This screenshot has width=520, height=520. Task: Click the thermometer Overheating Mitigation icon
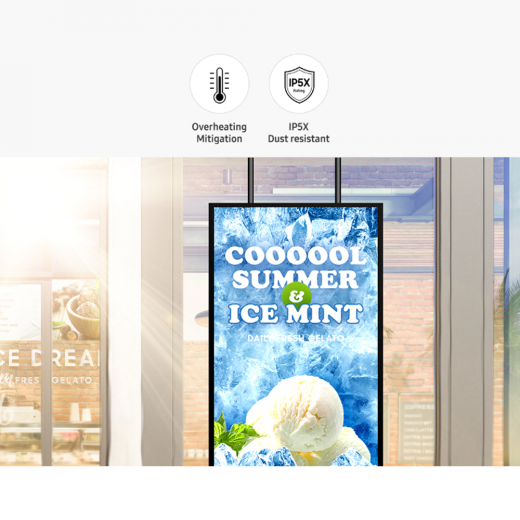pos(219,84)
